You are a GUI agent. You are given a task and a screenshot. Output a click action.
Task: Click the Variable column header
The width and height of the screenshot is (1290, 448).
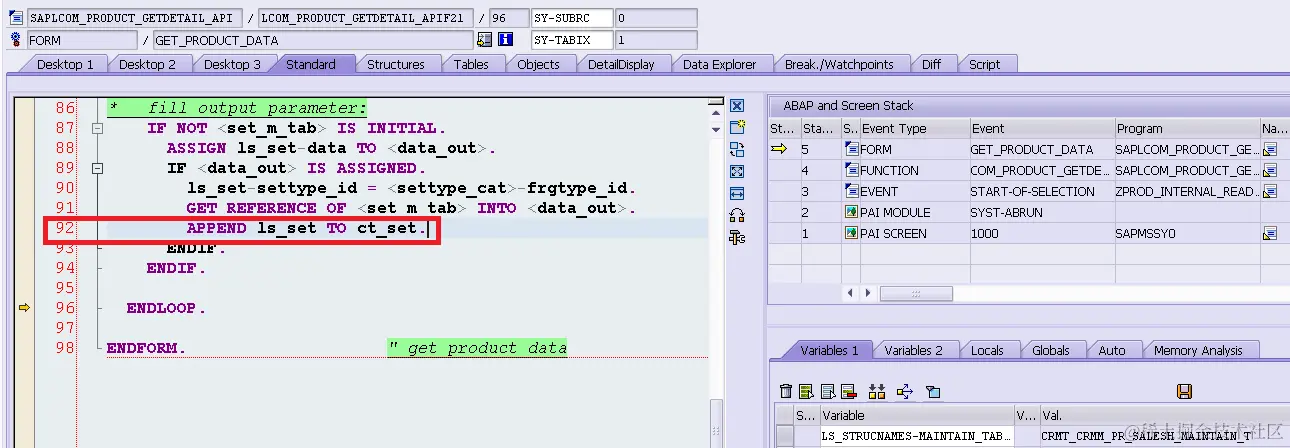point(916,415)
